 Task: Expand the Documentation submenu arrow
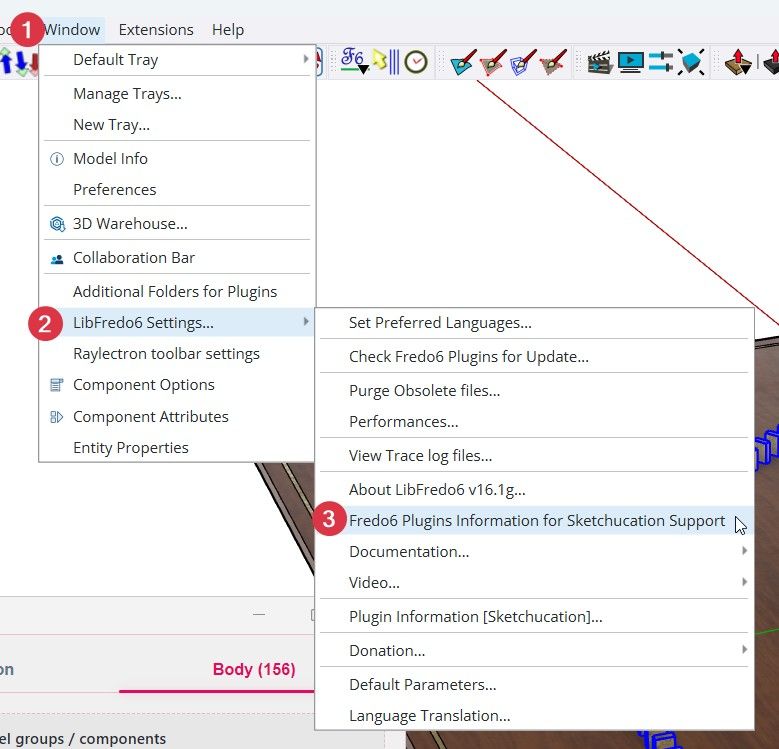(744, 550)
